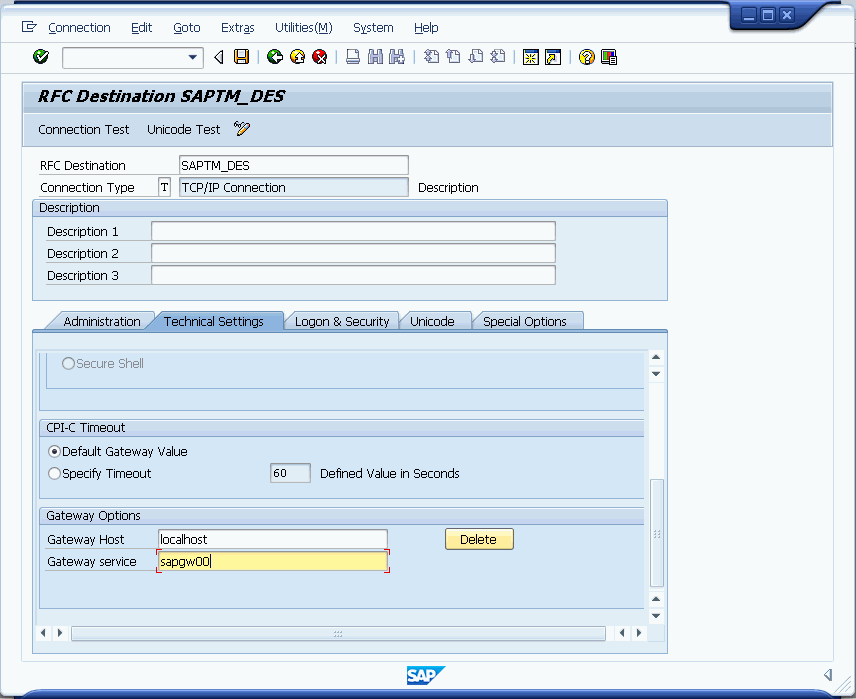Click the Create New Session icon
Viewport: 856px width, 699px height.
click(531, 57)
